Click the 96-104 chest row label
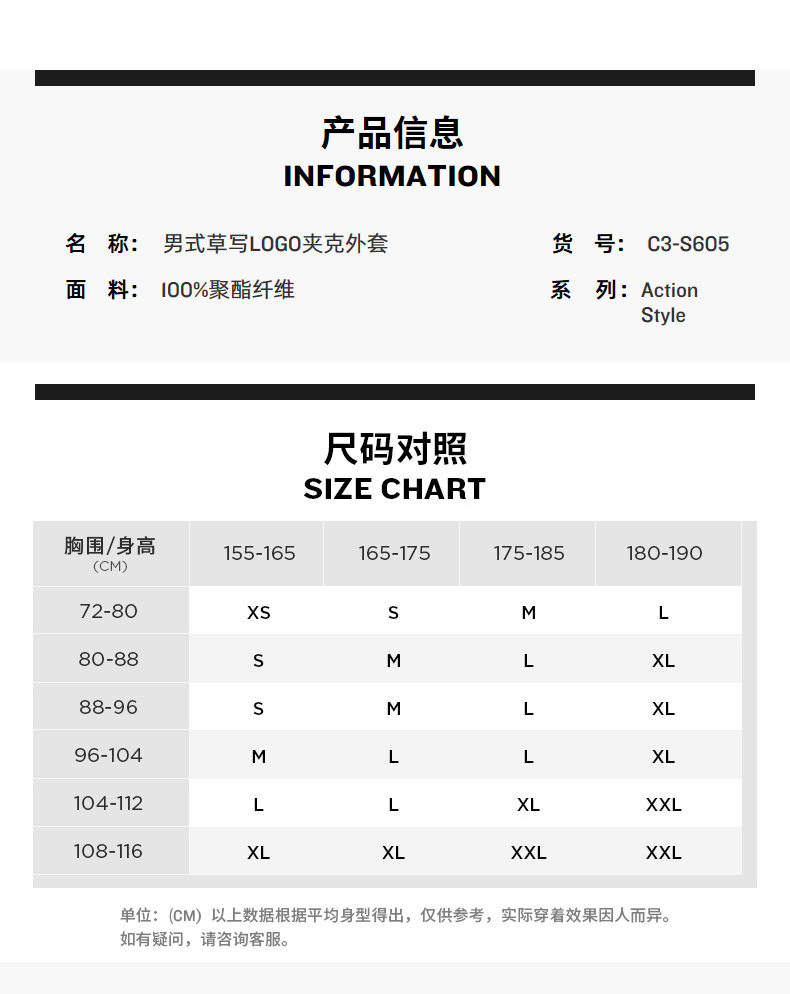This screenshot has width=790, height=994. (x=108, y=755)
